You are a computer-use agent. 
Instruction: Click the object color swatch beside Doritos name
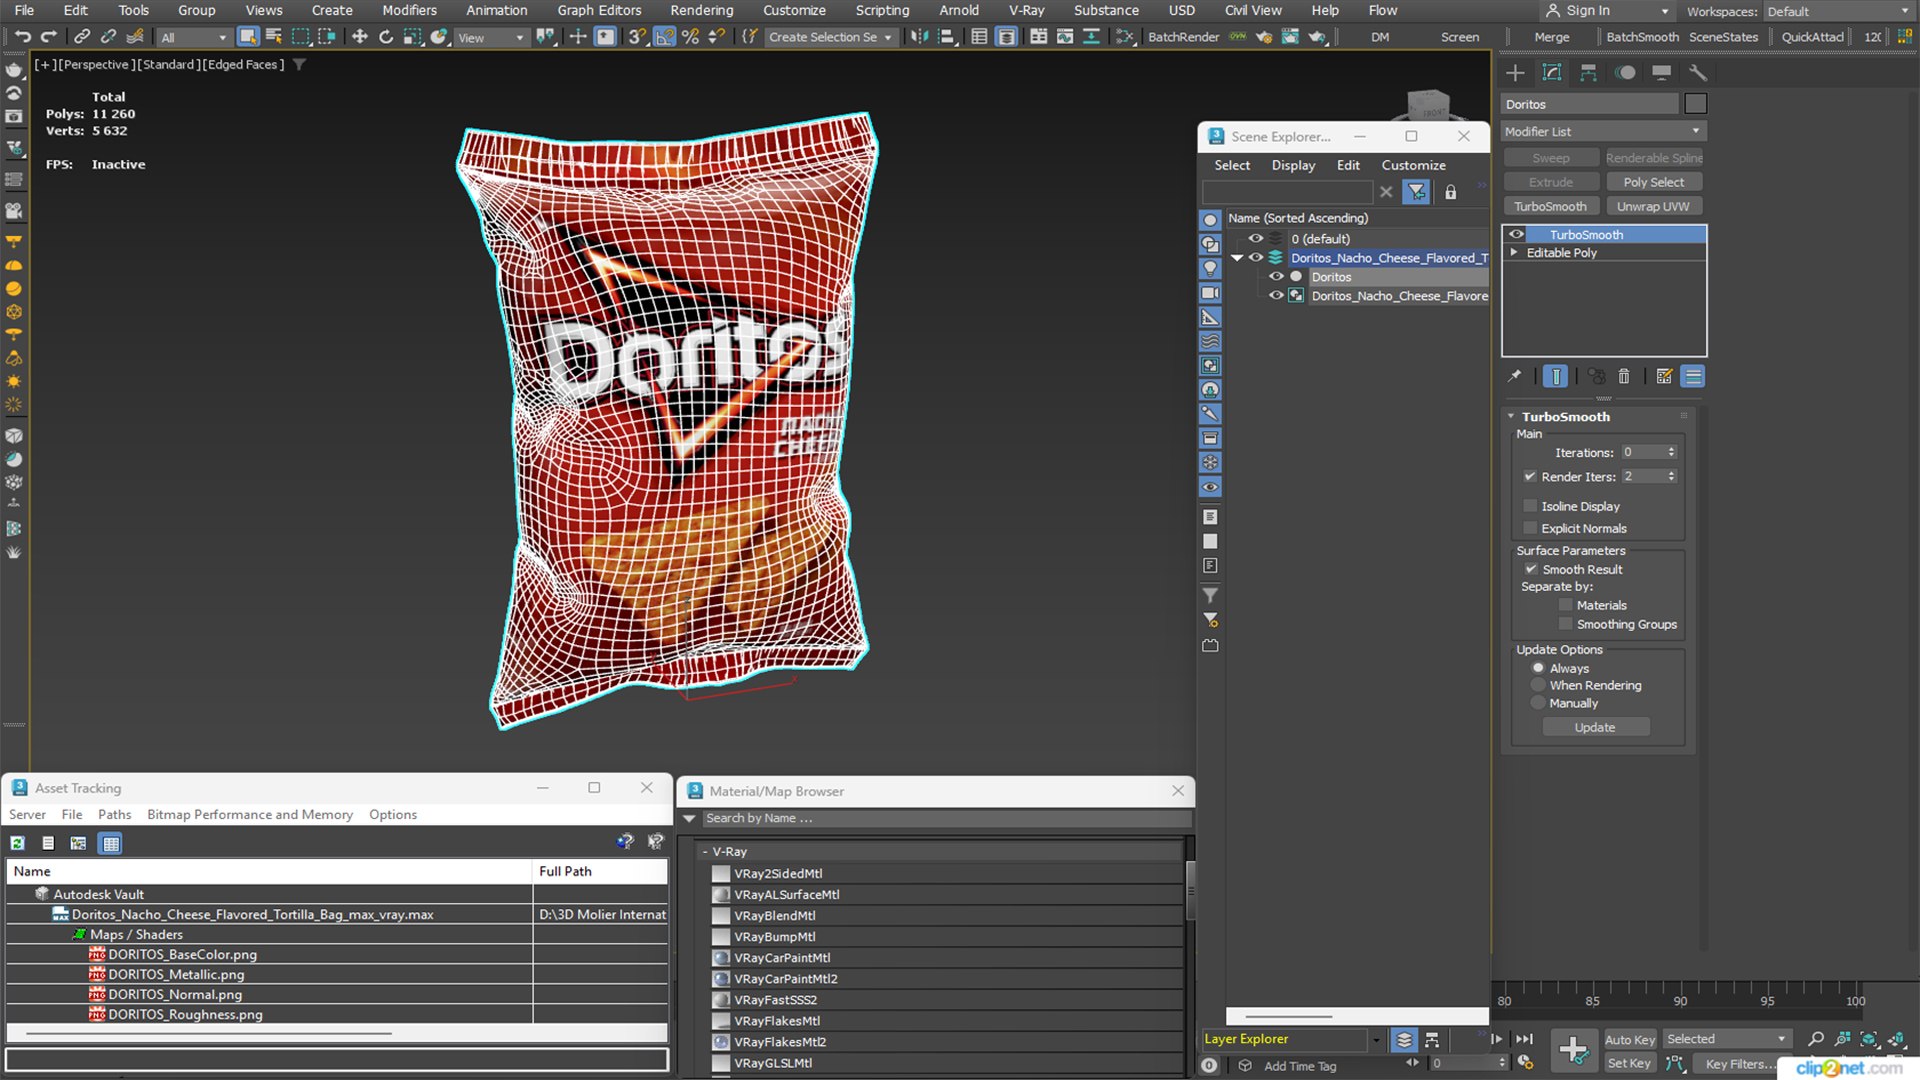[x=1695, y=104]
